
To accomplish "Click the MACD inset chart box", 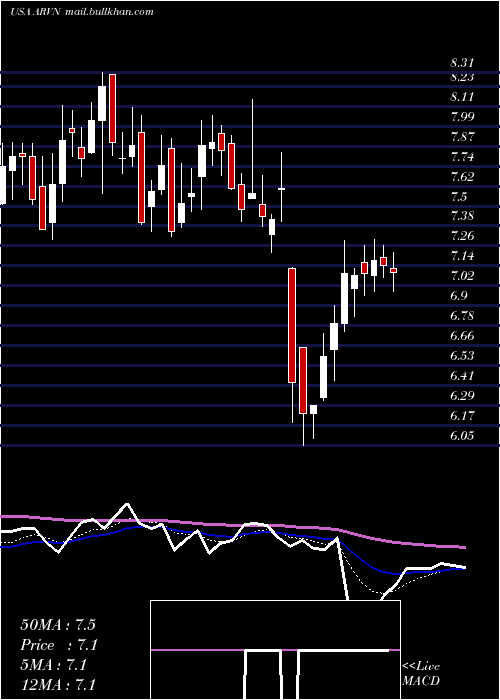I will coord(275,650).
